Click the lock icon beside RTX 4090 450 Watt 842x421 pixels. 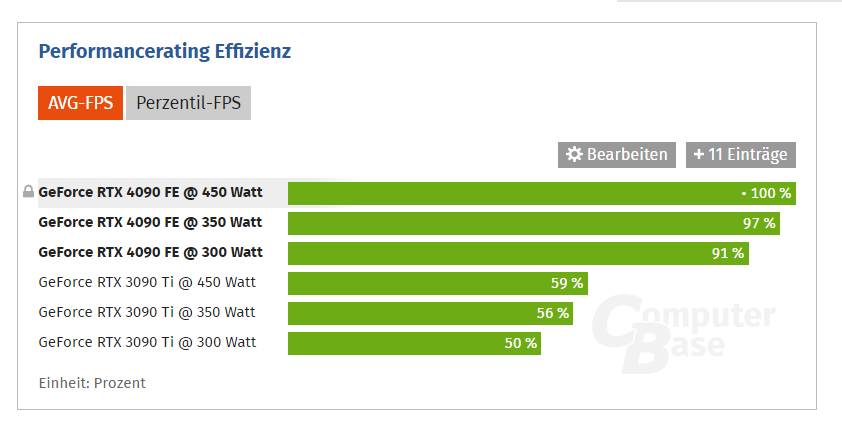28,192
